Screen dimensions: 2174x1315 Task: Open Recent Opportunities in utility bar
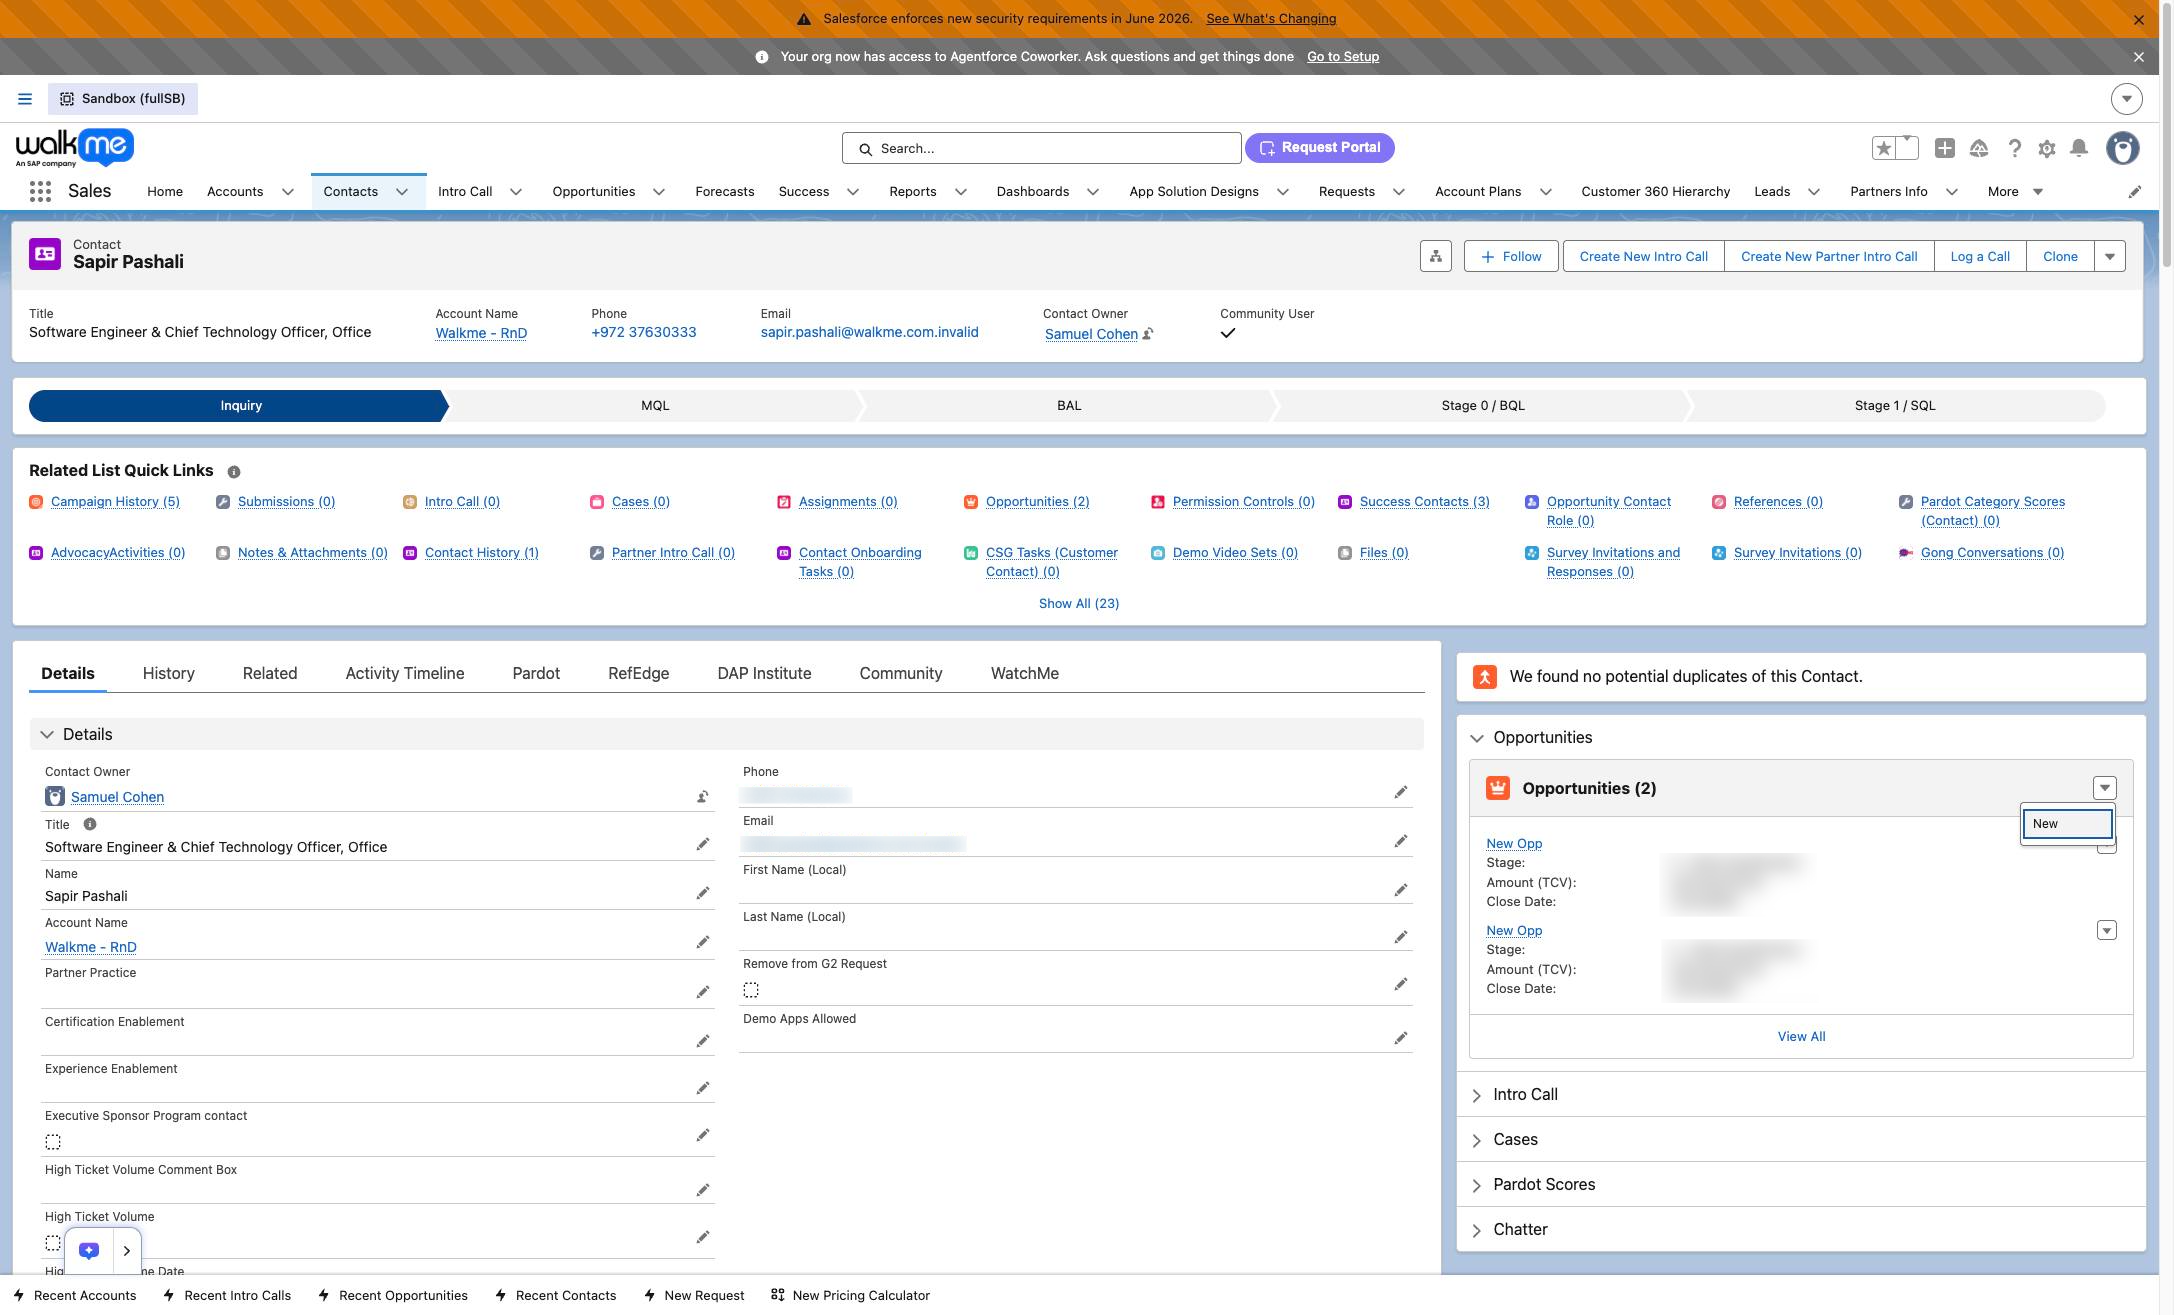tap(392, 1295)
